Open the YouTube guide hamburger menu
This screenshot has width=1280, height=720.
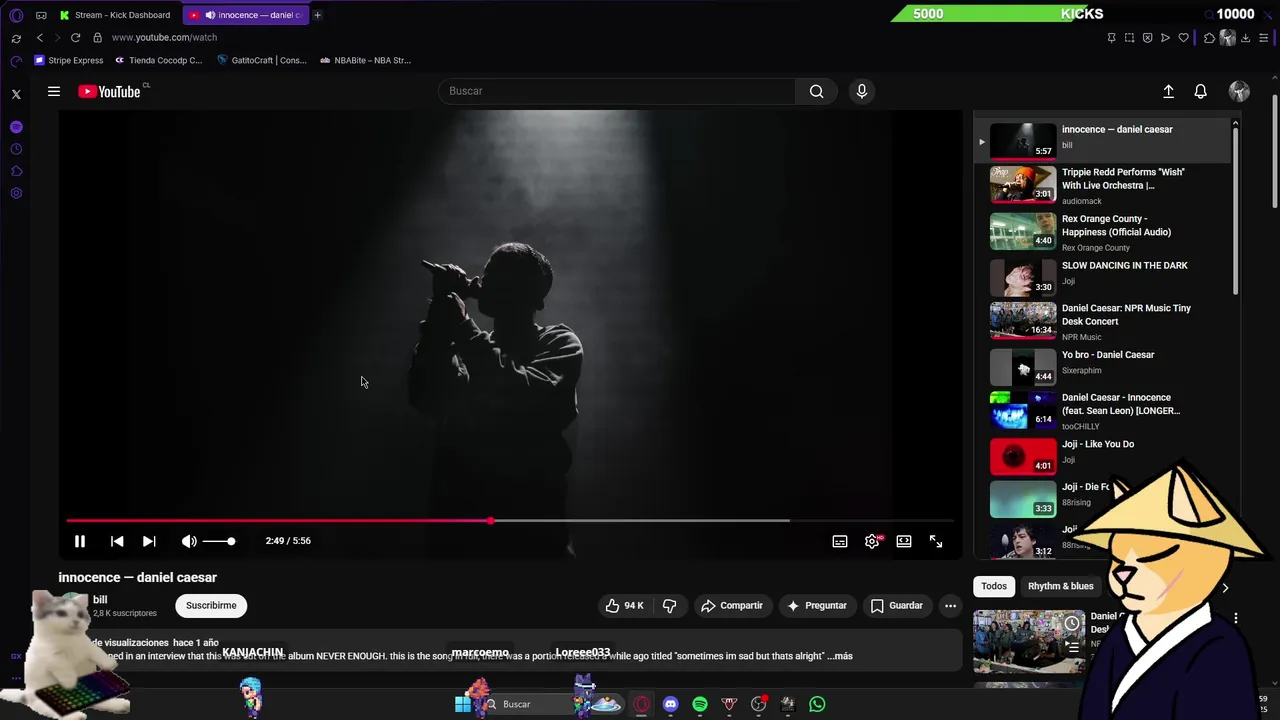[x=54, y=91]
